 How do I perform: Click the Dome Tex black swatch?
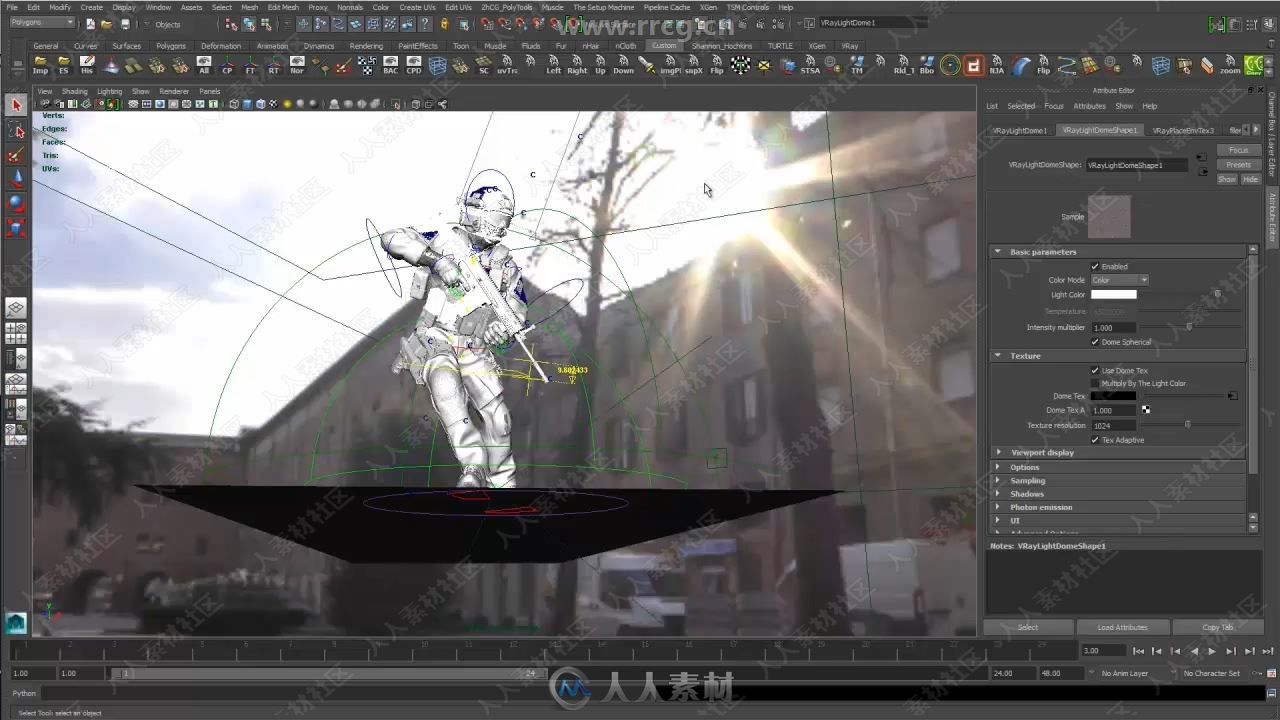click(x=1113, y=396)
